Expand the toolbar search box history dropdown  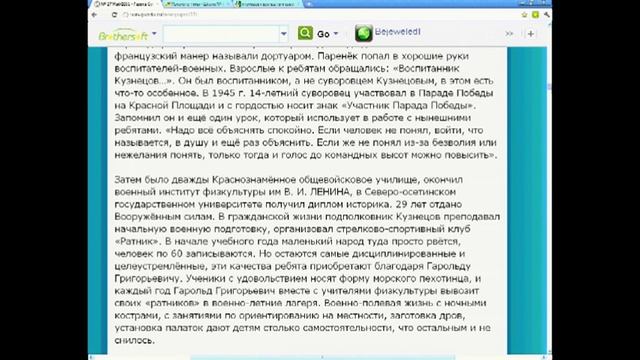284,34
